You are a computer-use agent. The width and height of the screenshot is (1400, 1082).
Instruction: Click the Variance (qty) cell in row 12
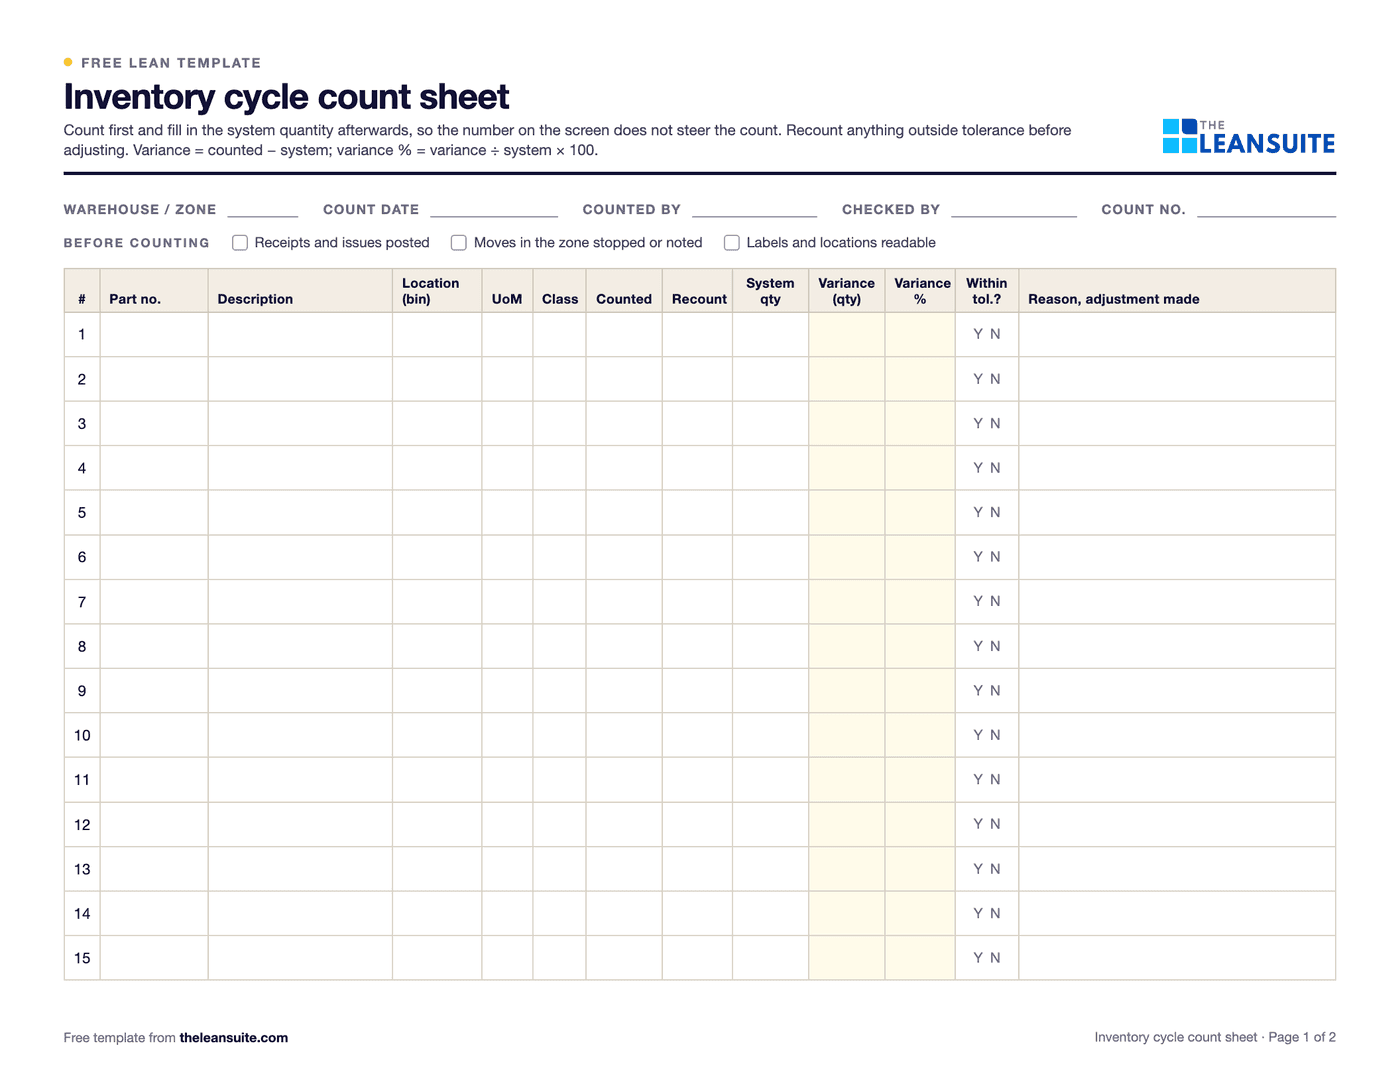click(847, 825)
